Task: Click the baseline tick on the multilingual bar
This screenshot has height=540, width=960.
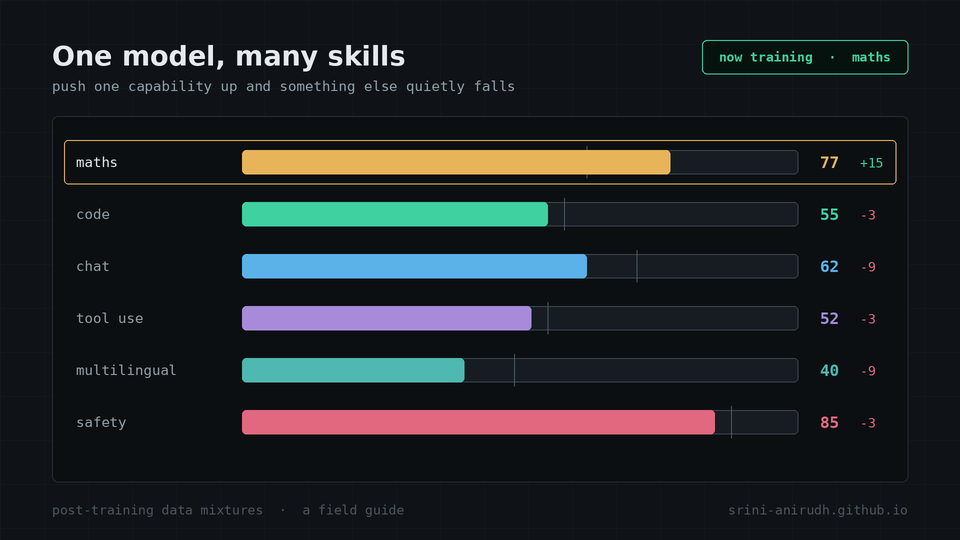Action: coord(514,370)
